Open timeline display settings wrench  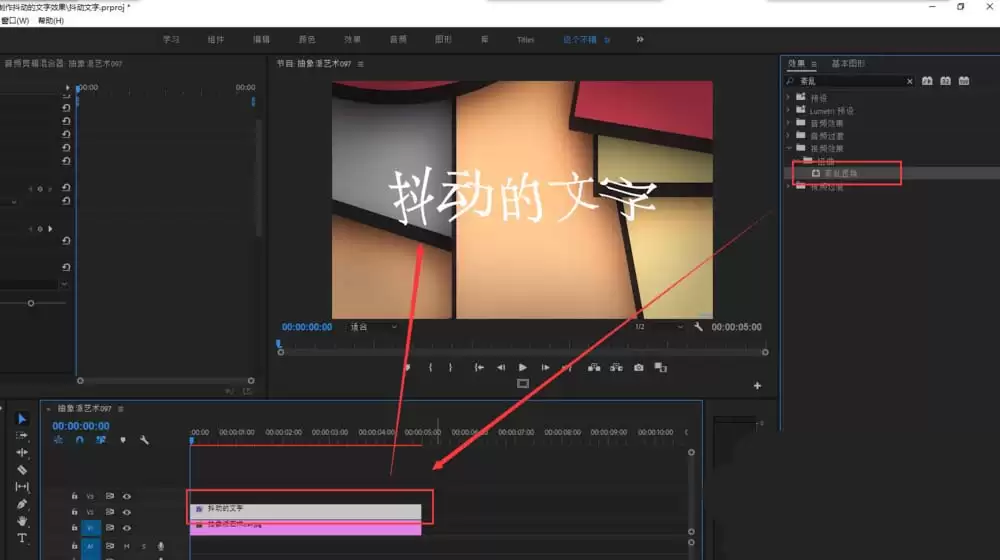coord(145,440)
